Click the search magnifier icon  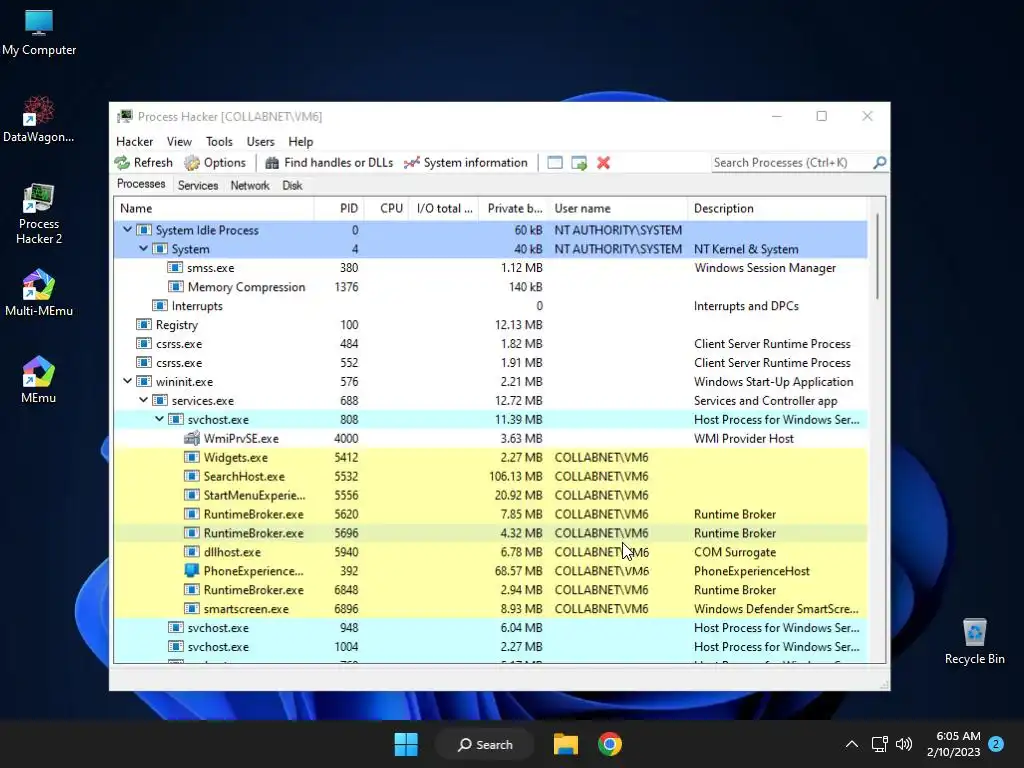pyautogui.click(x=879, y=163)
